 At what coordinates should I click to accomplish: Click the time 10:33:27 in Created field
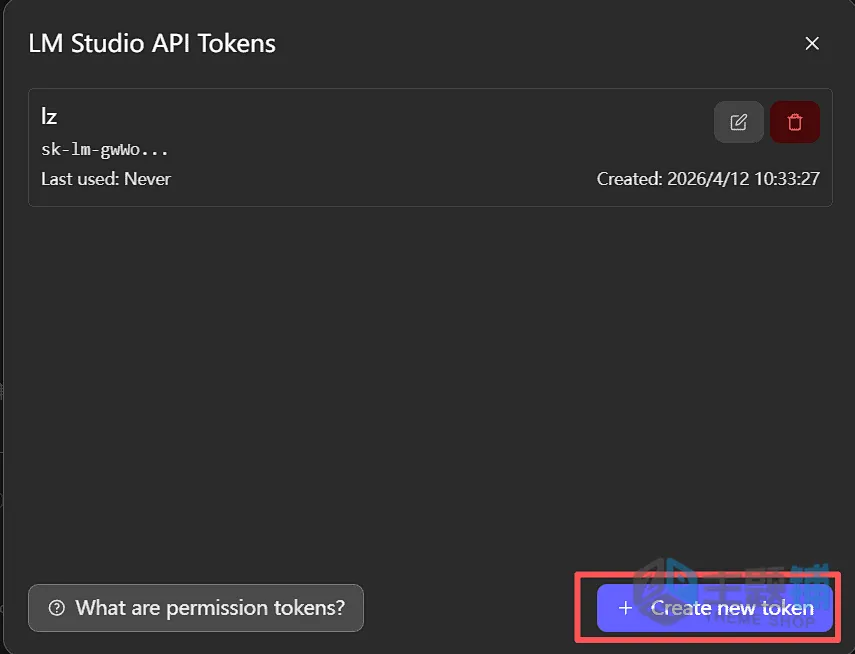pyautogui.click(x=787, y=179)
